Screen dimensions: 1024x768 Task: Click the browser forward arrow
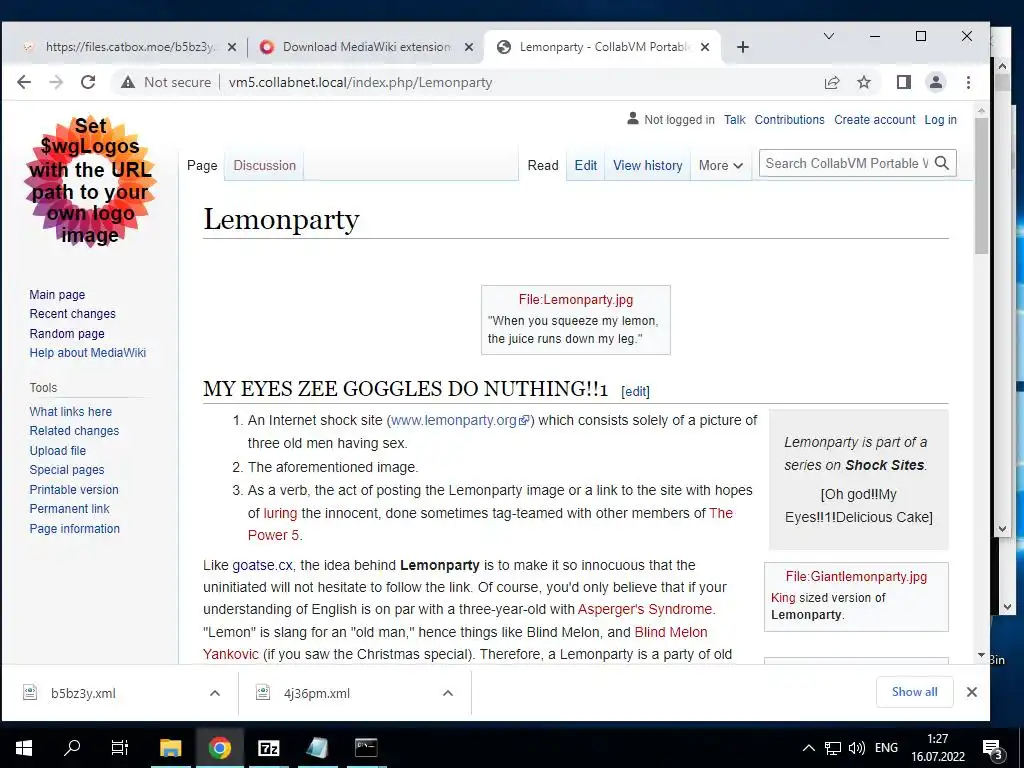(x=56, y=82)
